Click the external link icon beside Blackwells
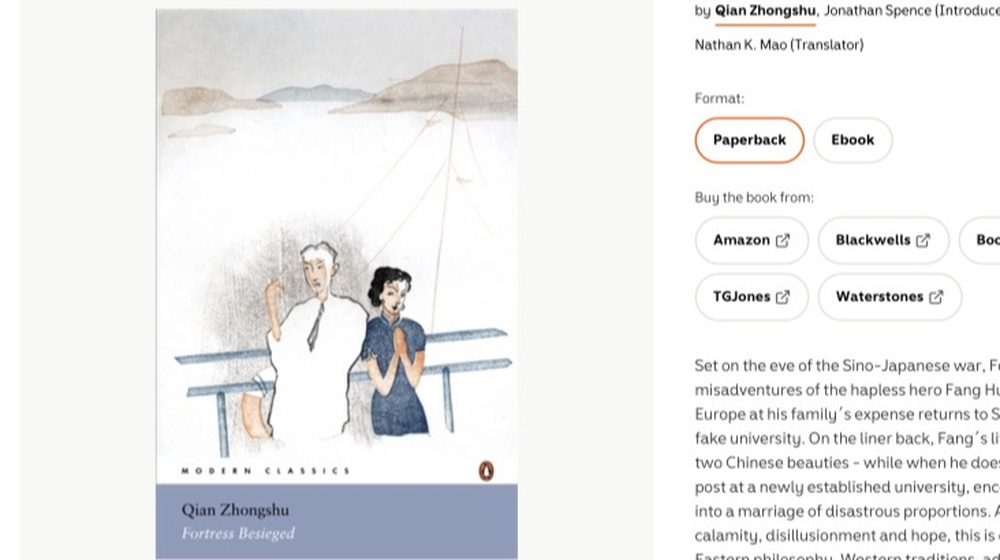The height and width of the screenshot is (560, 1000). coord(923,240)
